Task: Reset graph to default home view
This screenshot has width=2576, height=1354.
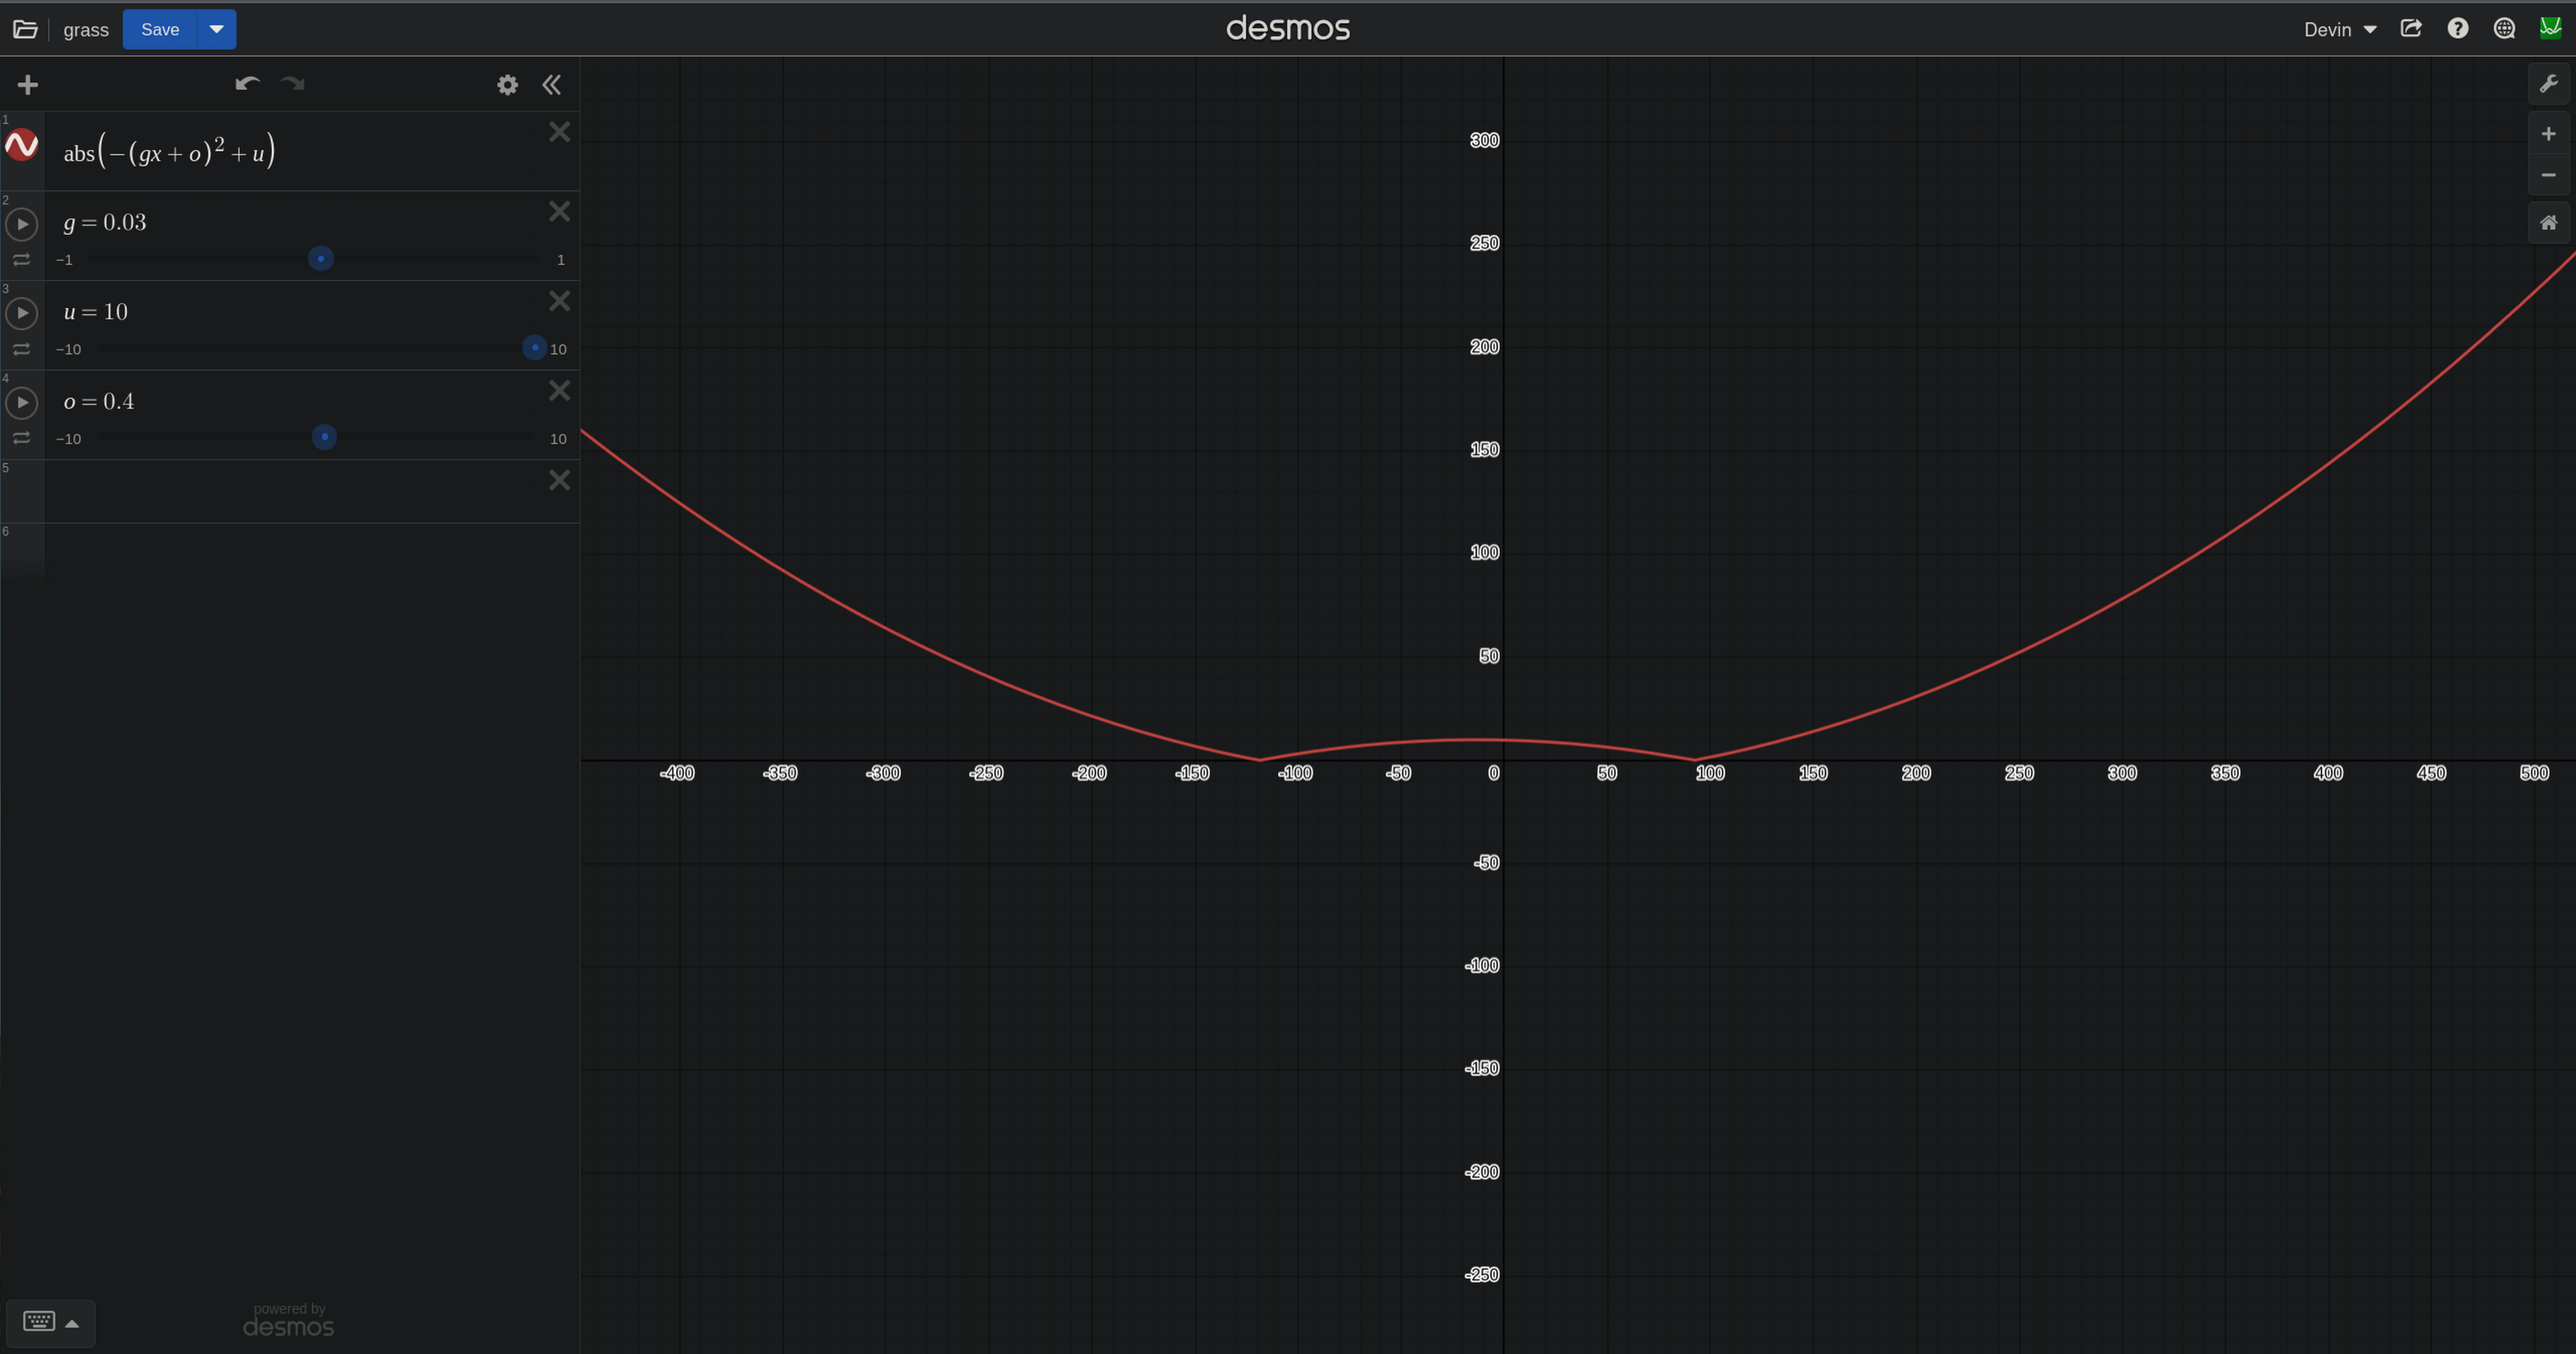Action: tap(2548, 223)
